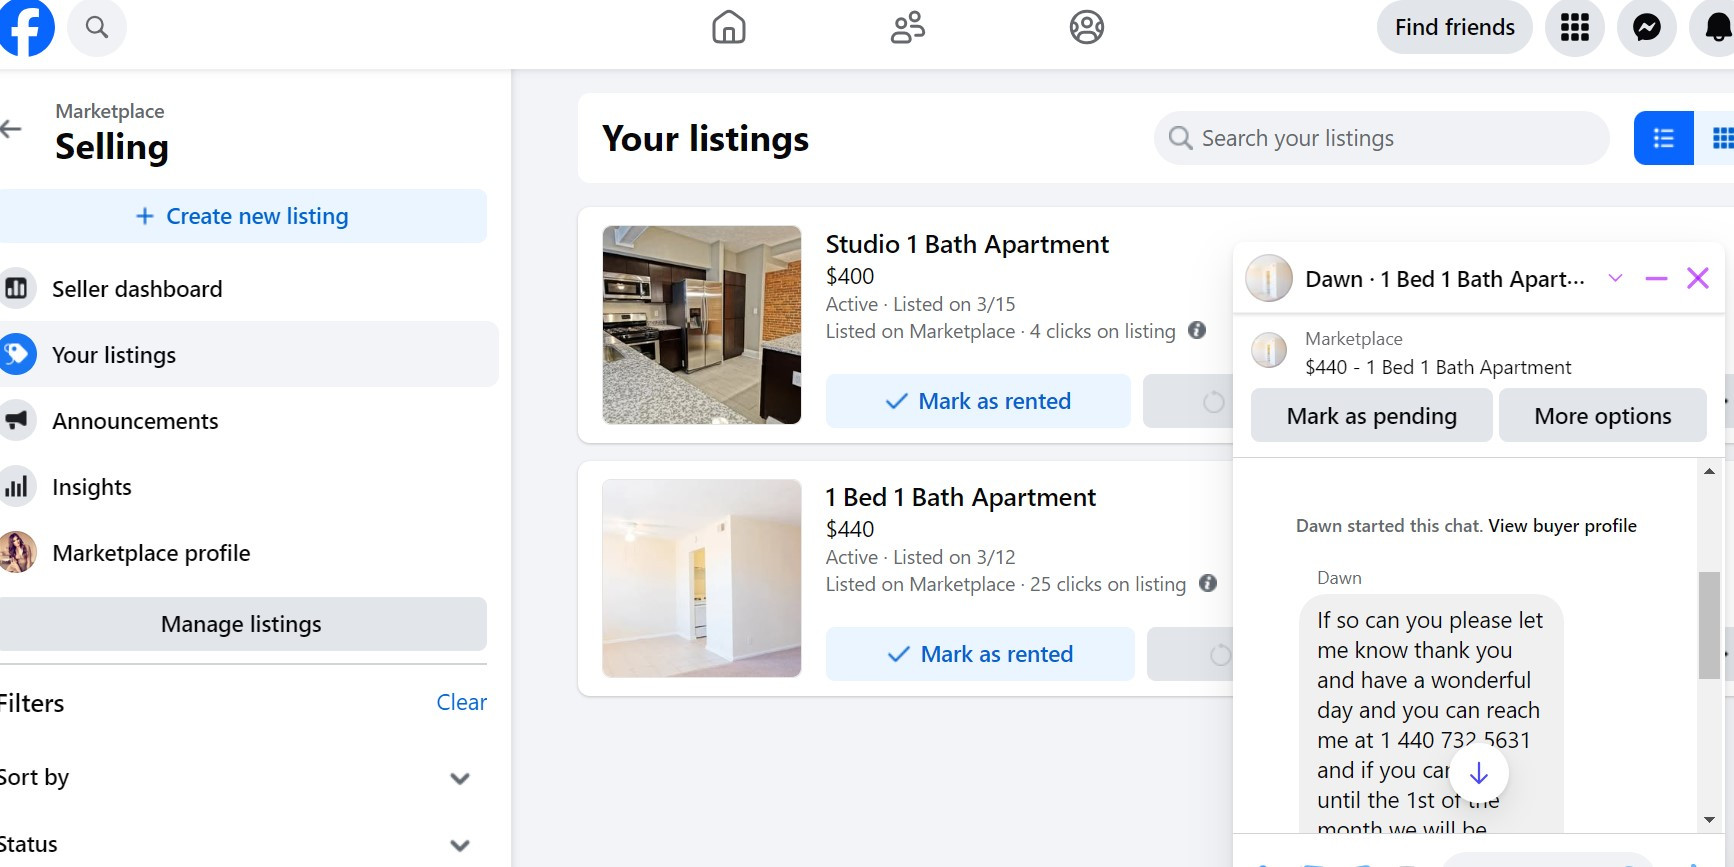The image size is (1734, 867).
Task: Open the Friends icon in top bar
Action: 907,27
